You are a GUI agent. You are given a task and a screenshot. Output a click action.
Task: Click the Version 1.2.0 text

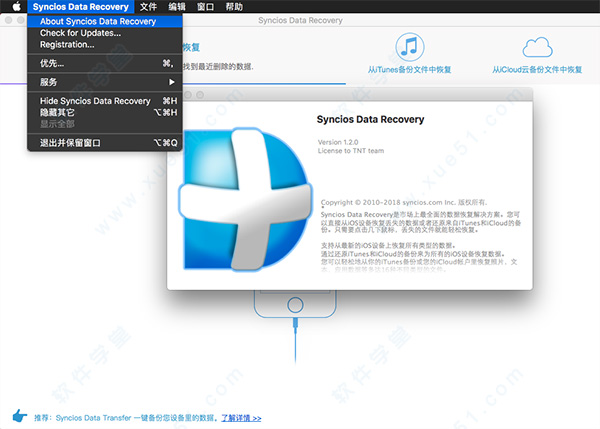[x=338, y=142]
